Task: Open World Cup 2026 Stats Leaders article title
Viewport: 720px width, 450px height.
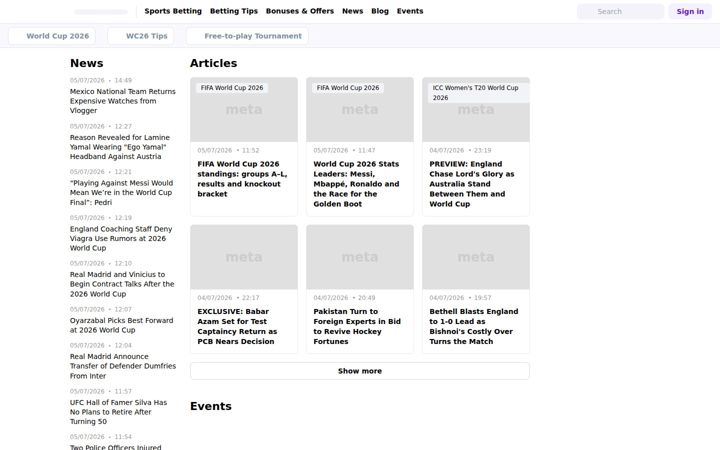Action: click(356, 184)
